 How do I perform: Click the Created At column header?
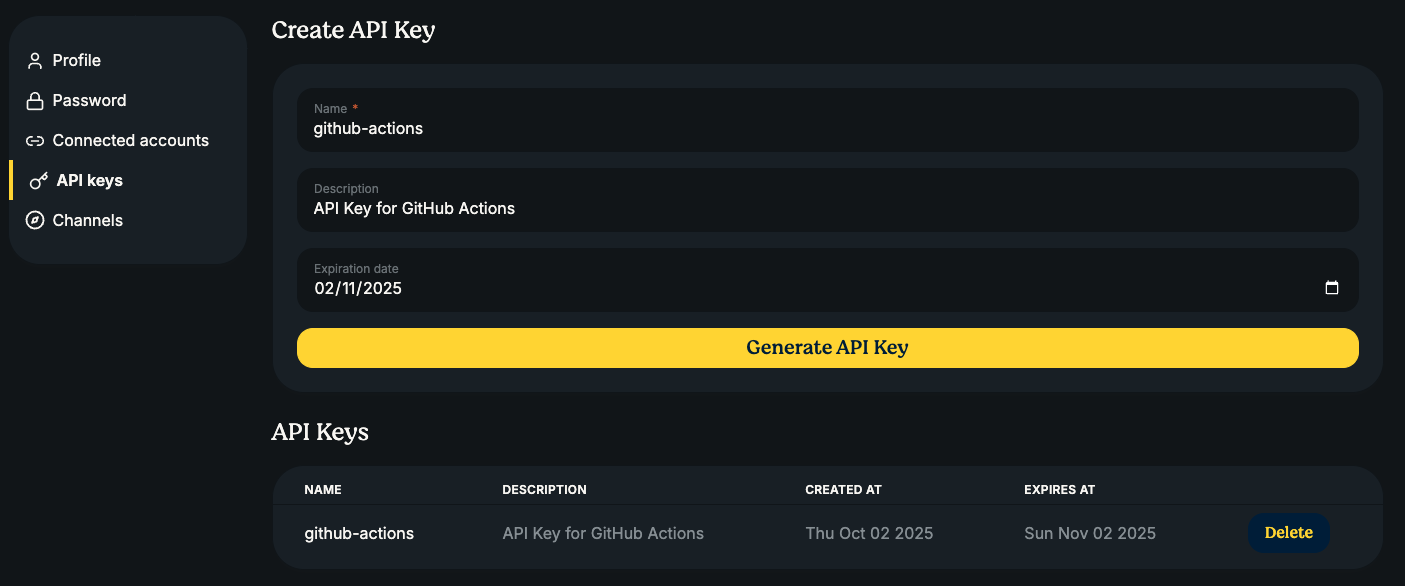coord(843,490)
